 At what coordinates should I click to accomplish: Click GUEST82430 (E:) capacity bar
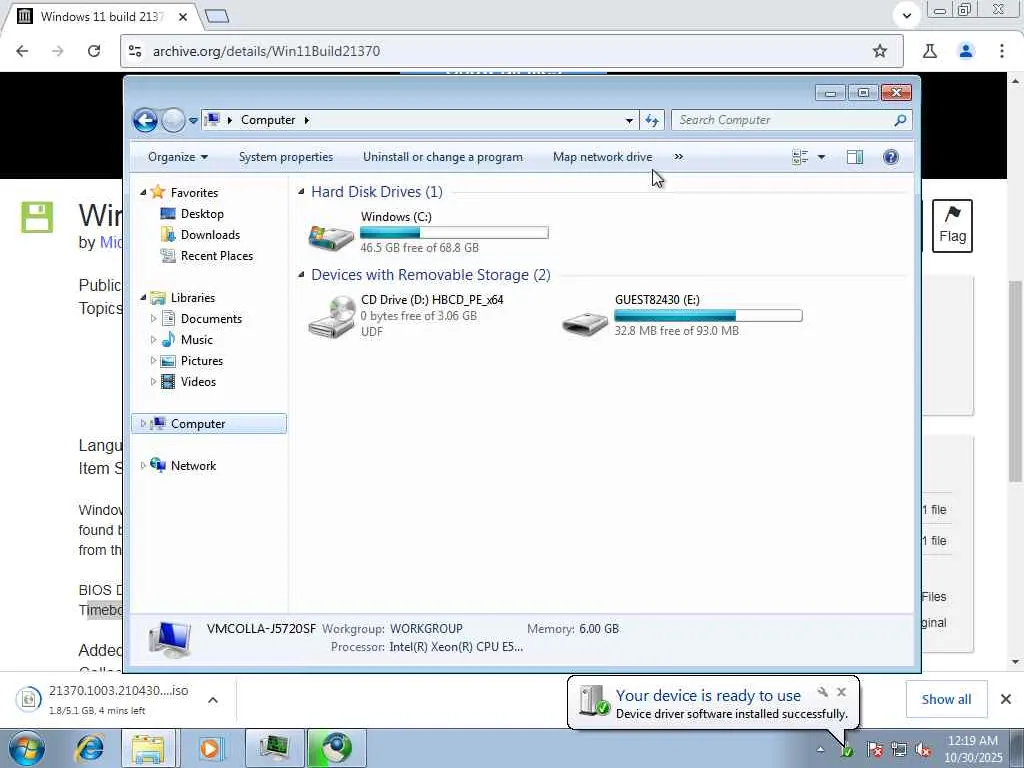coord(708,315)
